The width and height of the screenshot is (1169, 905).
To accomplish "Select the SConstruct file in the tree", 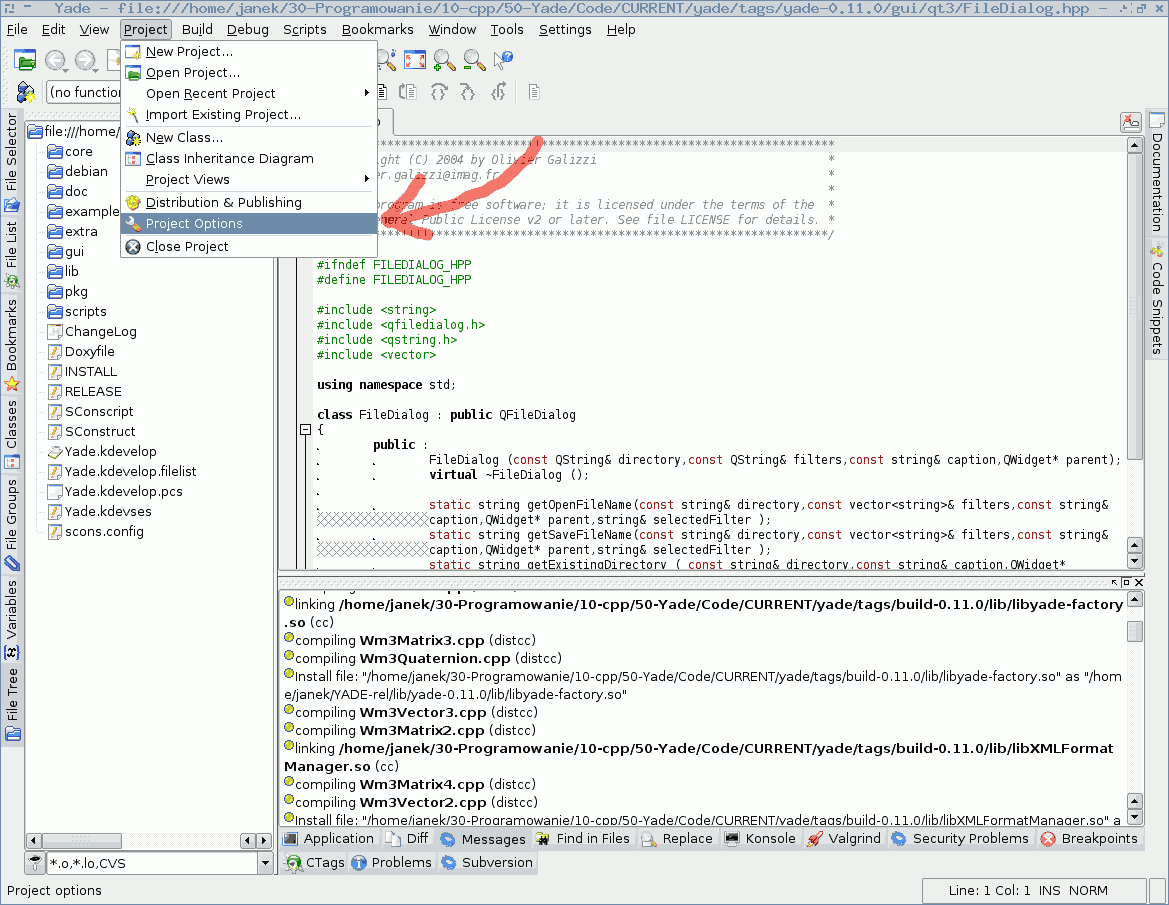I will [x=99, y=432].
